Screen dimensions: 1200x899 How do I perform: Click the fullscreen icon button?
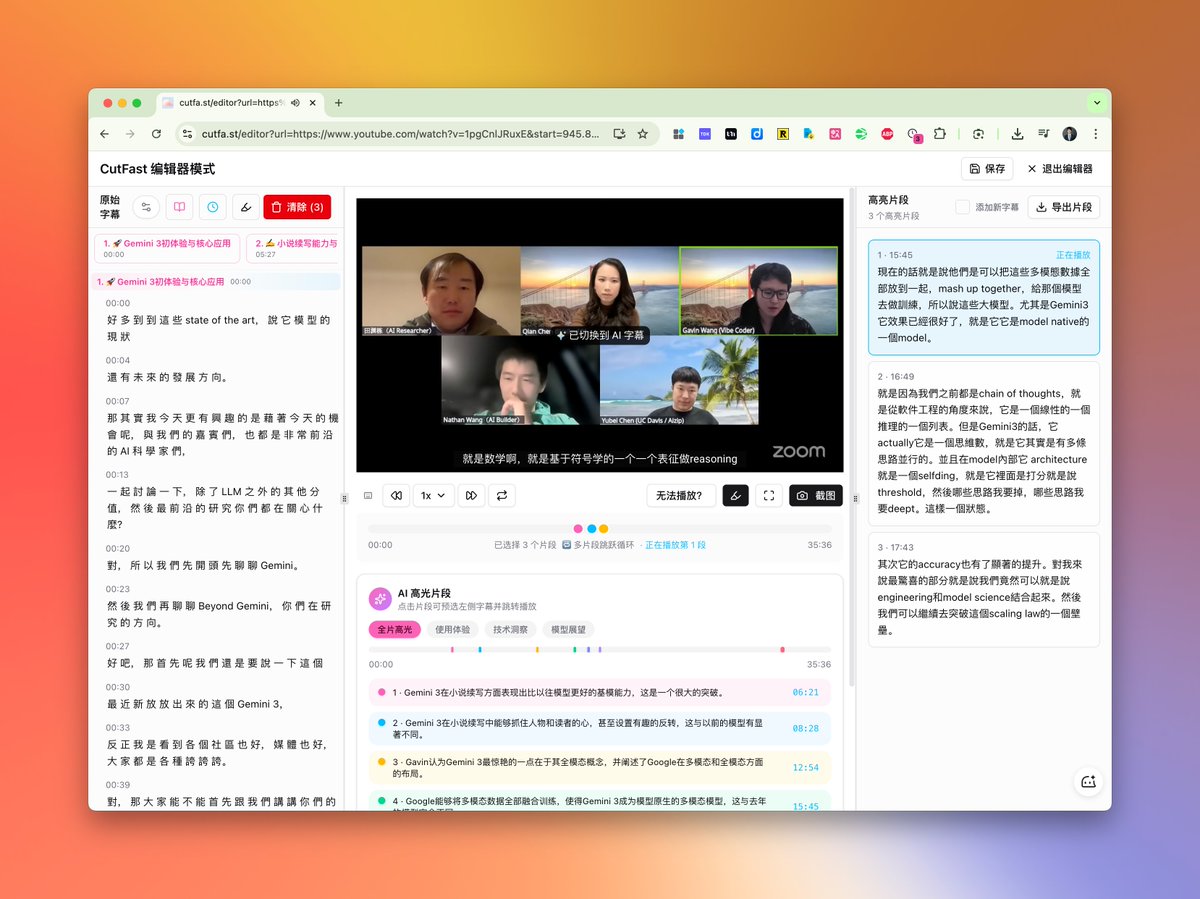click(768, 495)
